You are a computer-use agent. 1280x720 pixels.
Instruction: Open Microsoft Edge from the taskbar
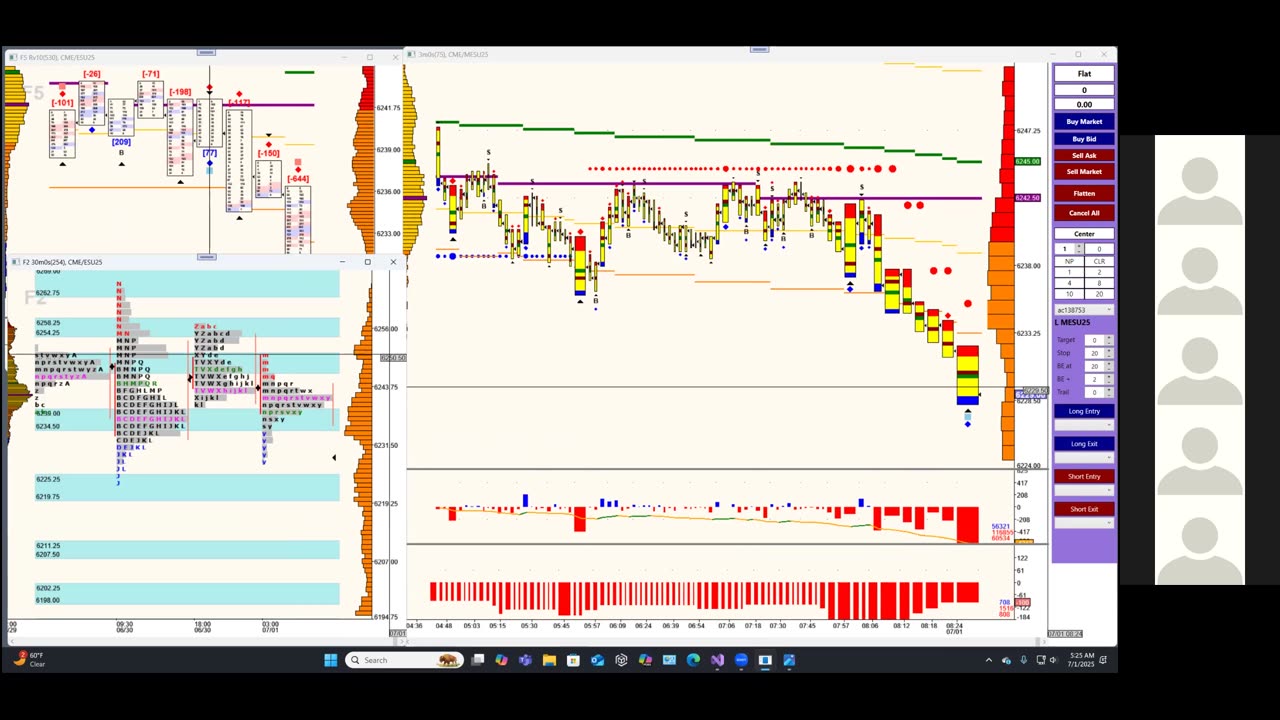[693, 660]
